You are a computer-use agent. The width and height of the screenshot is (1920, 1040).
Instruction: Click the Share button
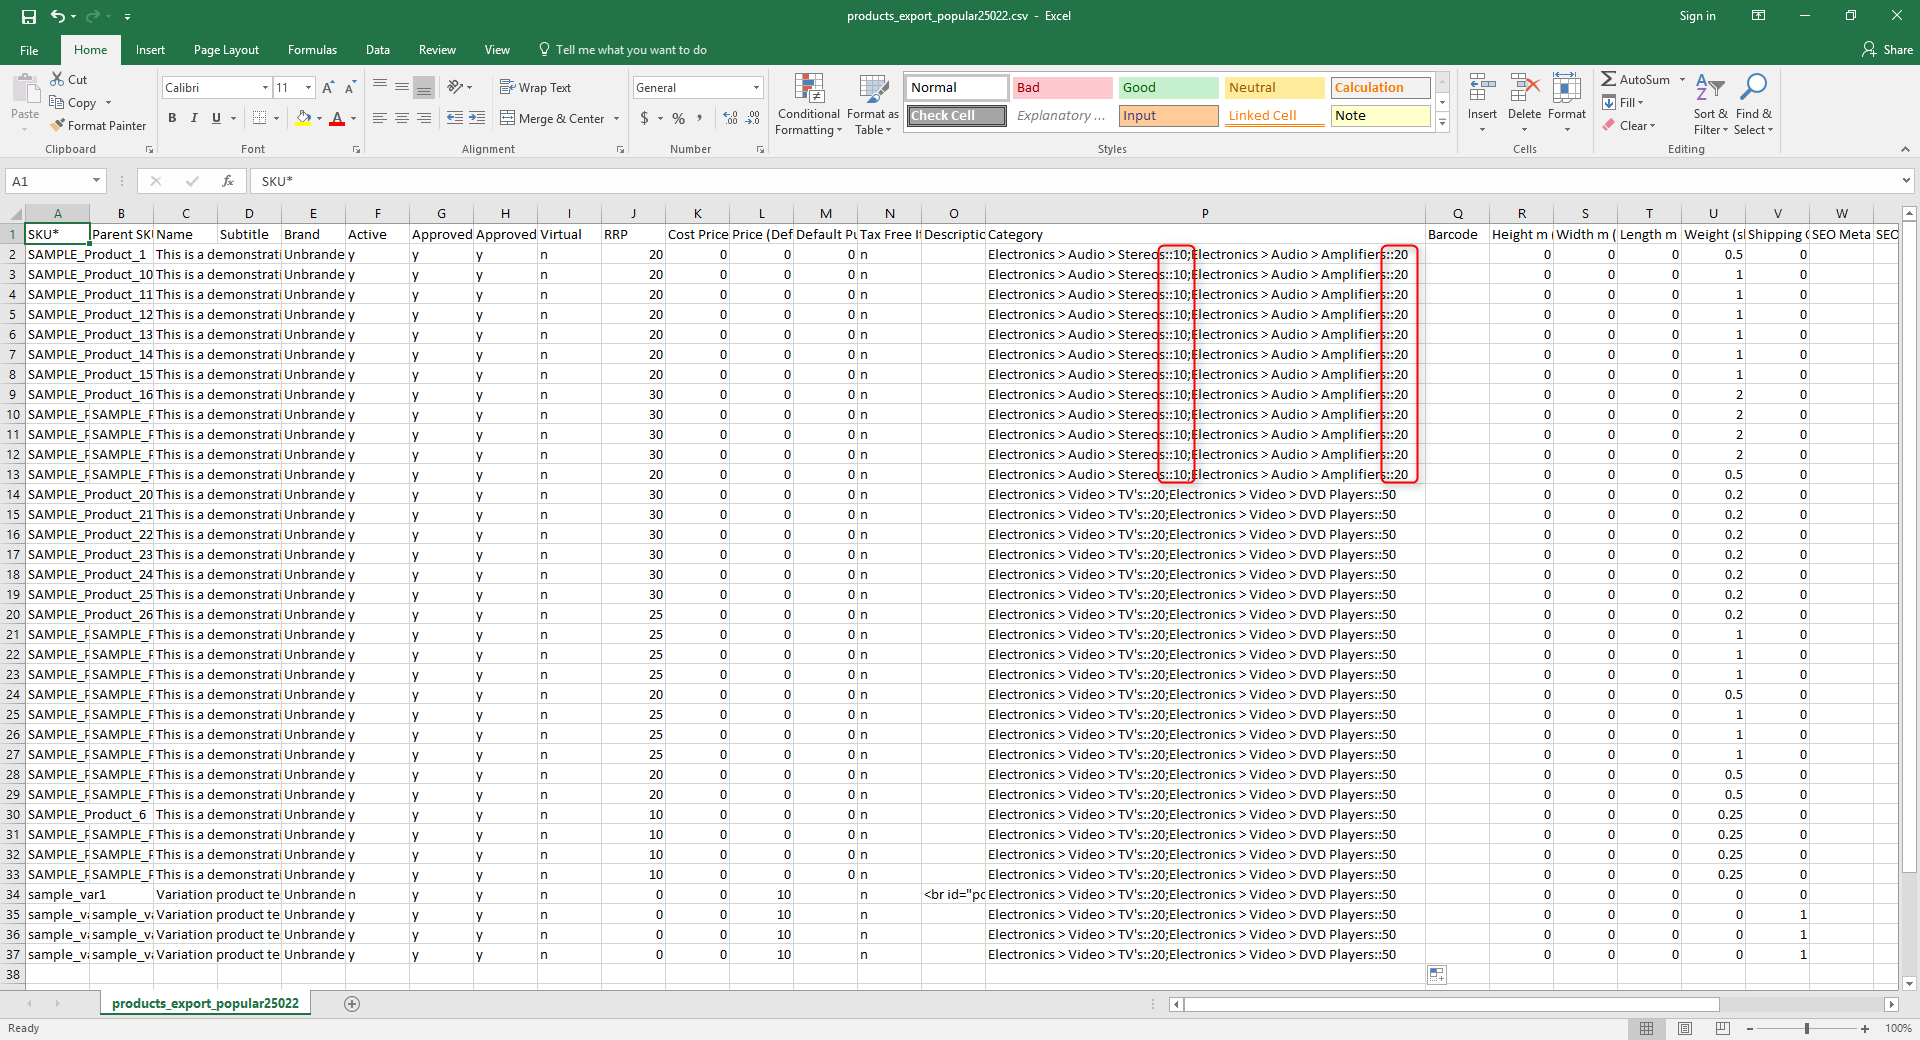click(x=1887, y=50)
